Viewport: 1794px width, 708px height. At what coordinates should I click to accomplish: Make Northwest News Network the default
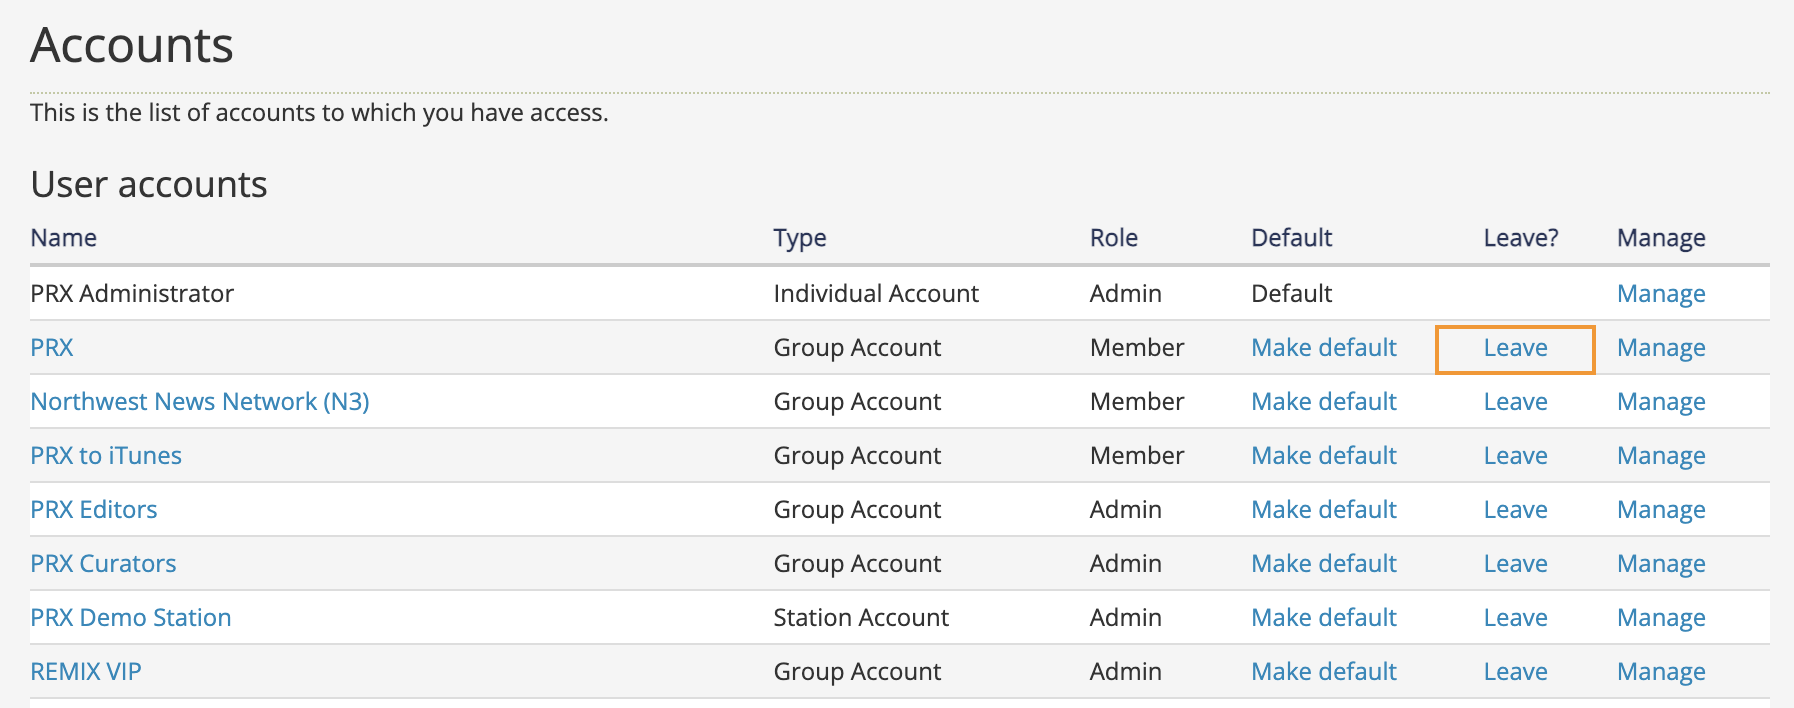[1324, 401]
